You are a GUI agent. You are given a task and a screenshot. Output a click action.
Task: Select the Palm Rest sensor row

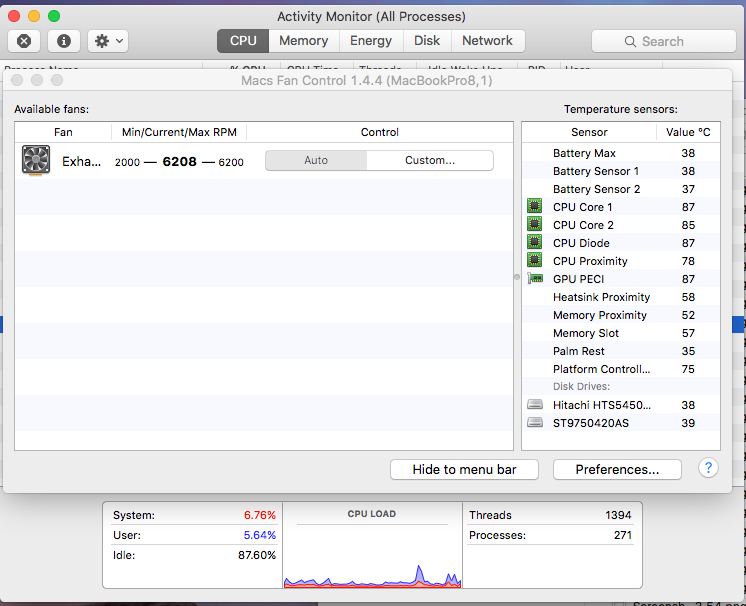(621, 351)
